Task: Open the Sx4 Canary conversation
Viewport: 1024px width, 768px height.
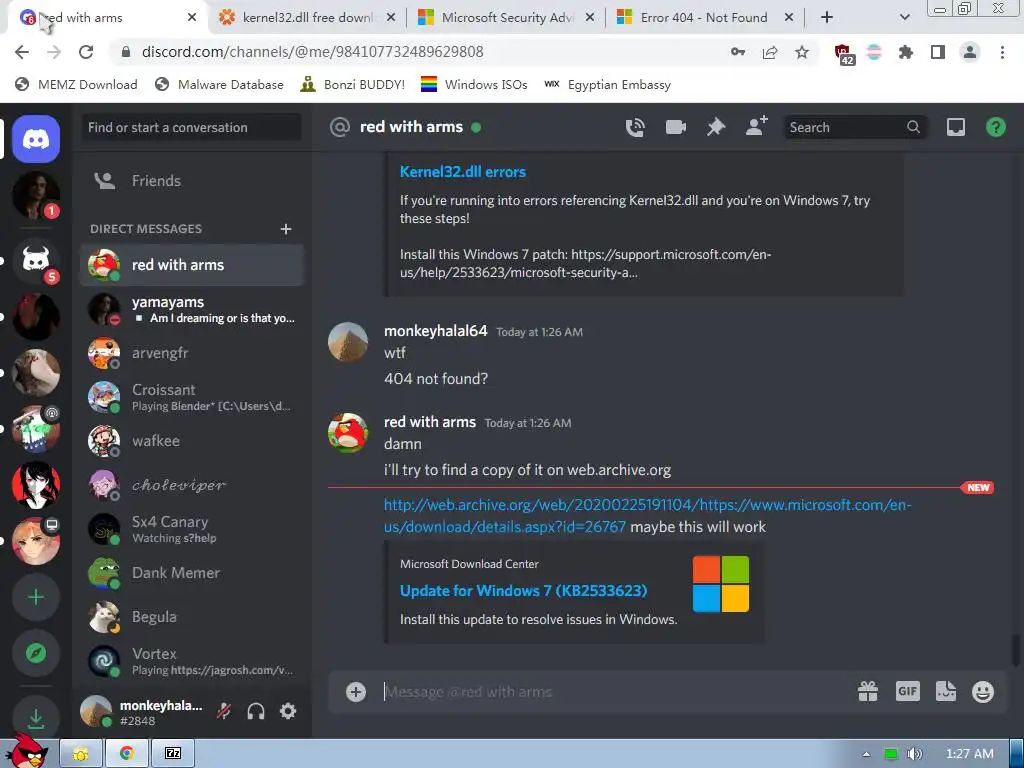Action: [x=192, y=529]
